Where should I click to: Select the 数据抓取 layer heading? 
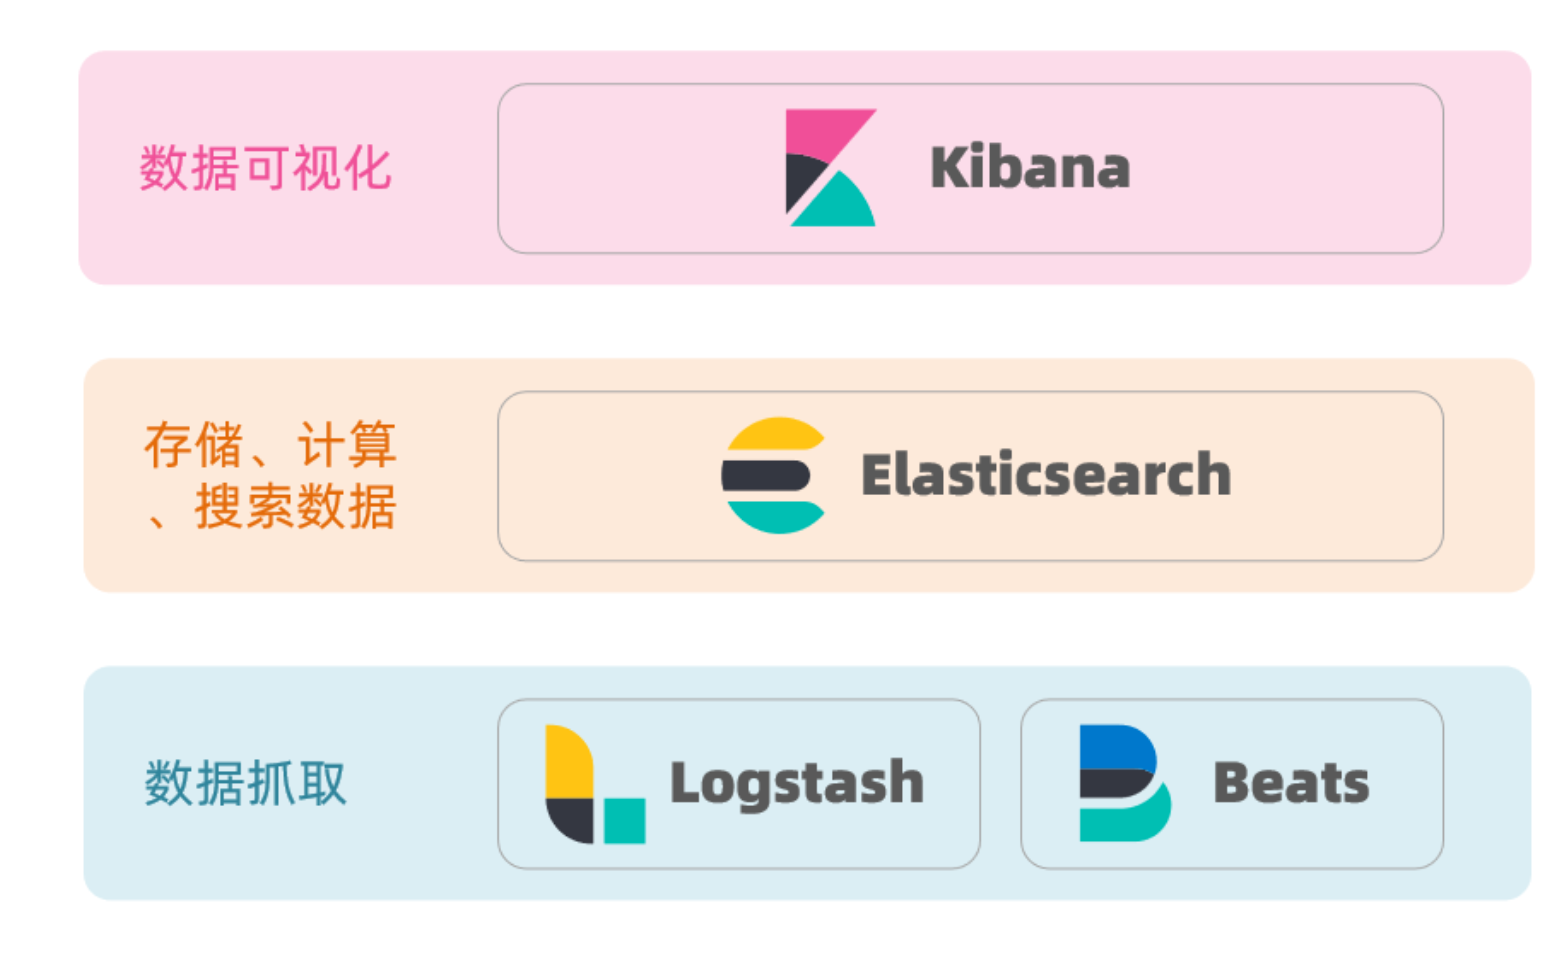click(246, 783)
